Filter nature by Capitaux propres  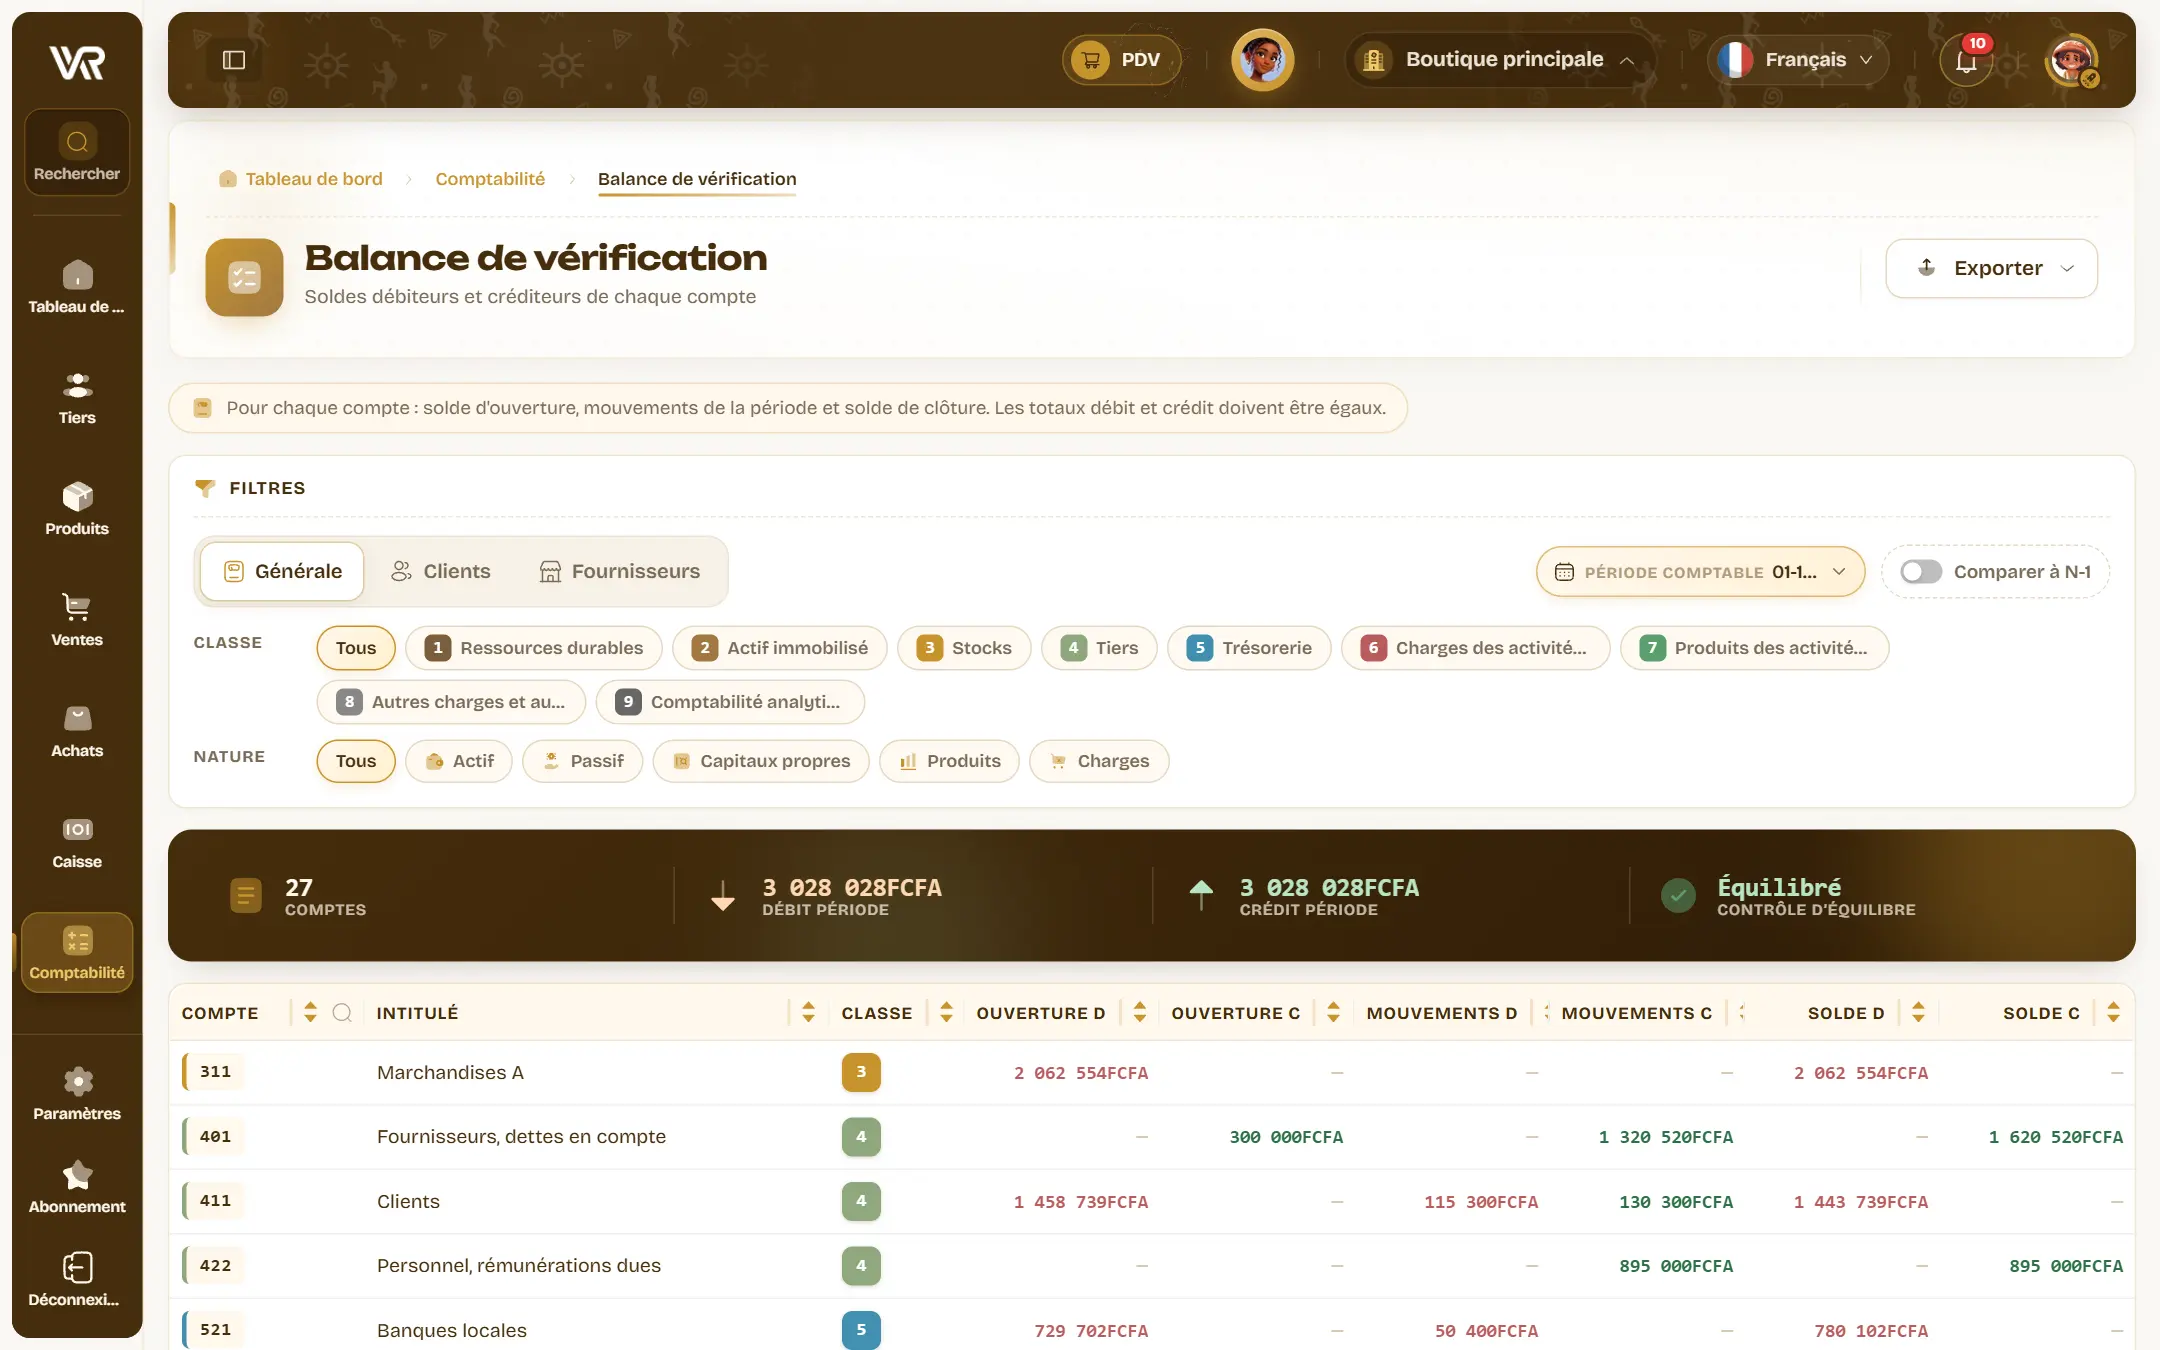point(761,761)
